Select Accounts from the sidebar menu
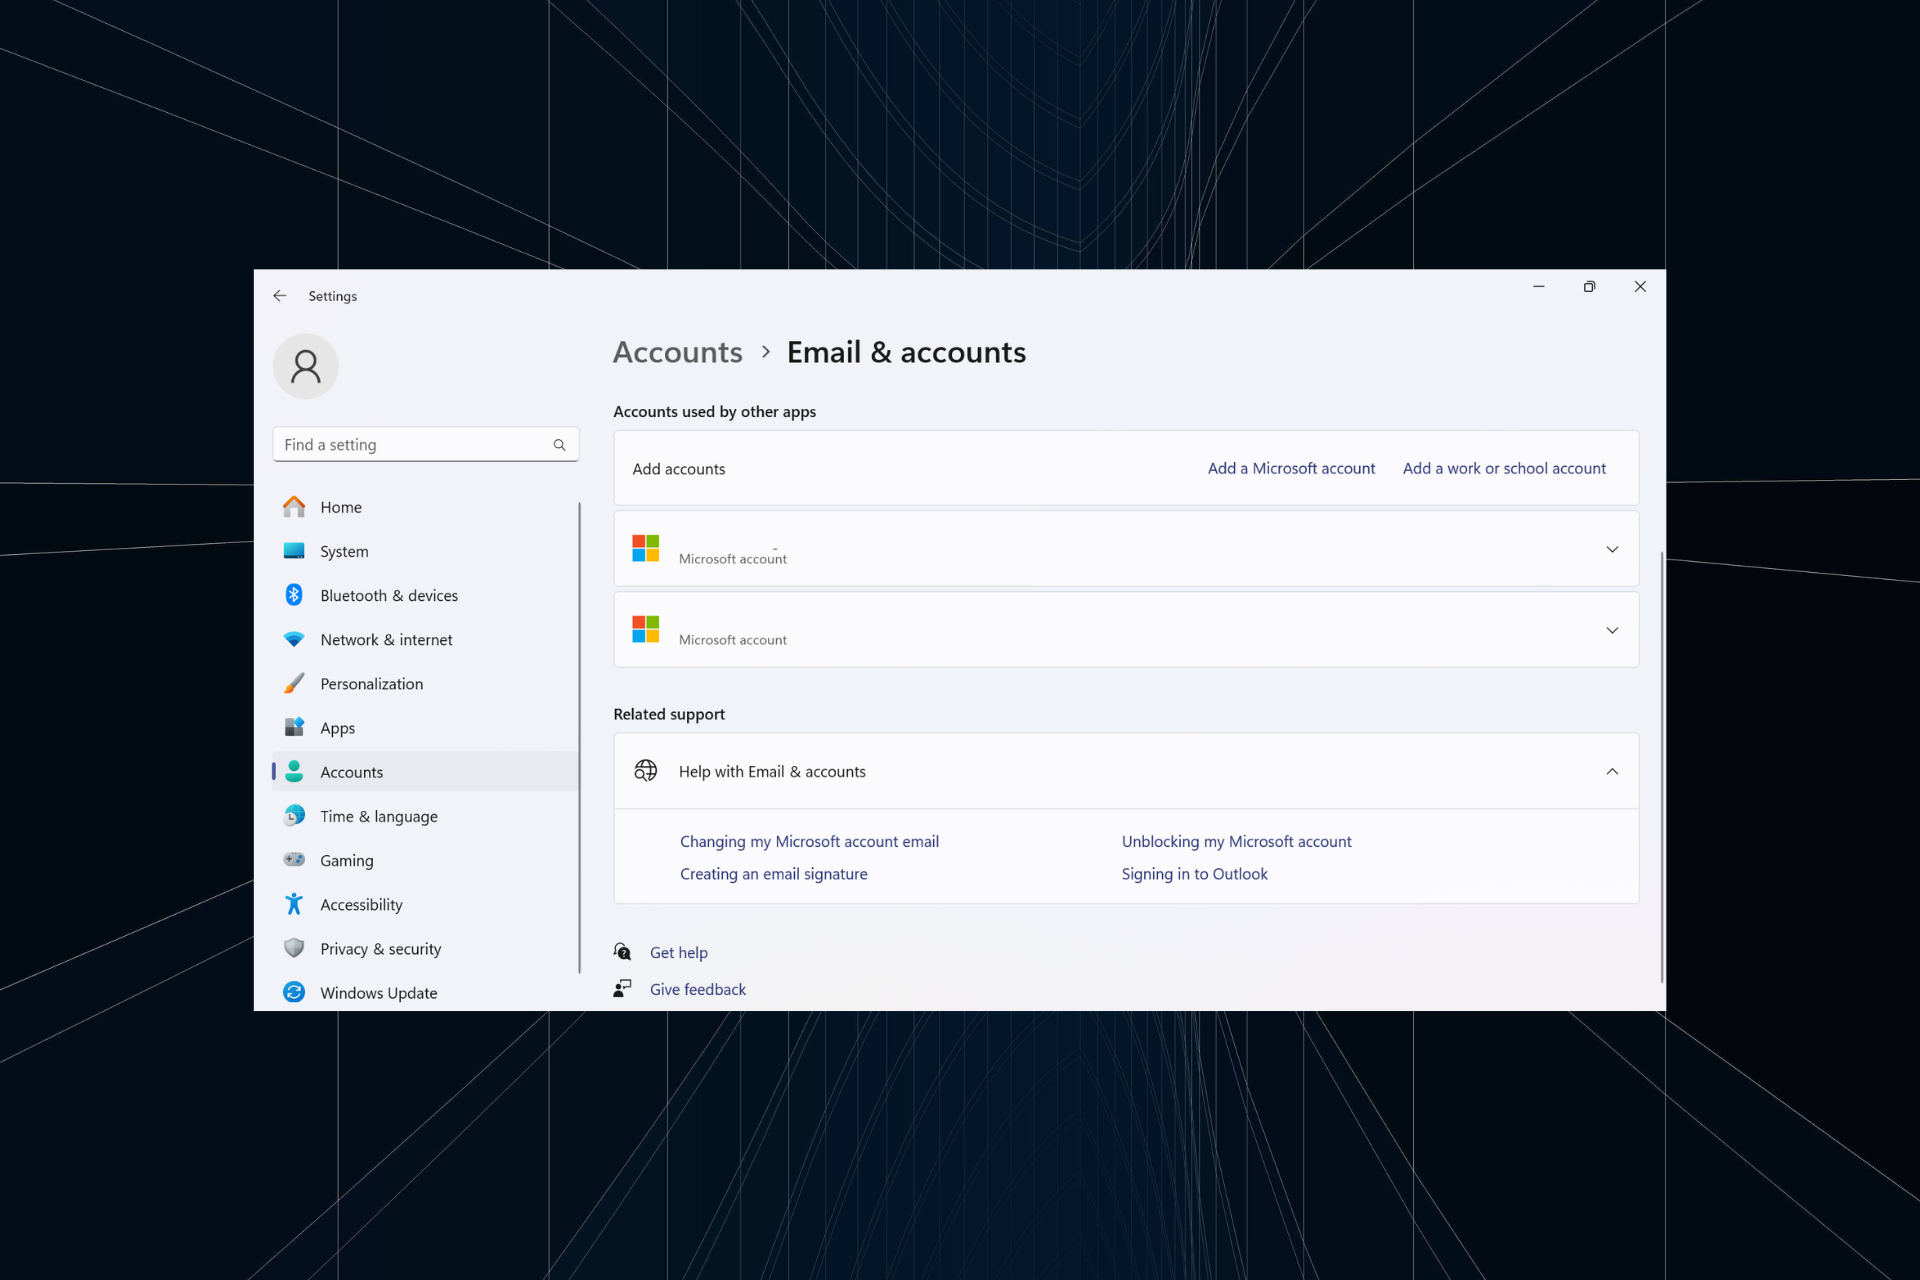The image size is (1920, 1280). coord(351,771)
